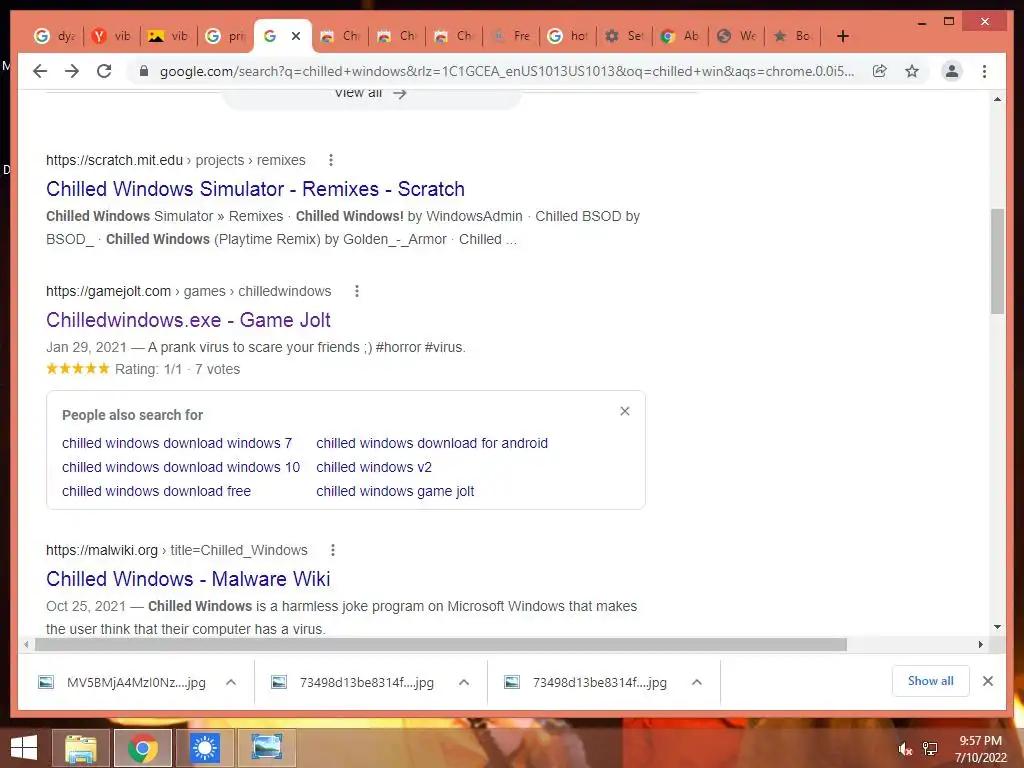Viewport: 1024px width, 768px height.
Task: Open options for malwiki.org result
Action: click(333, 550)
